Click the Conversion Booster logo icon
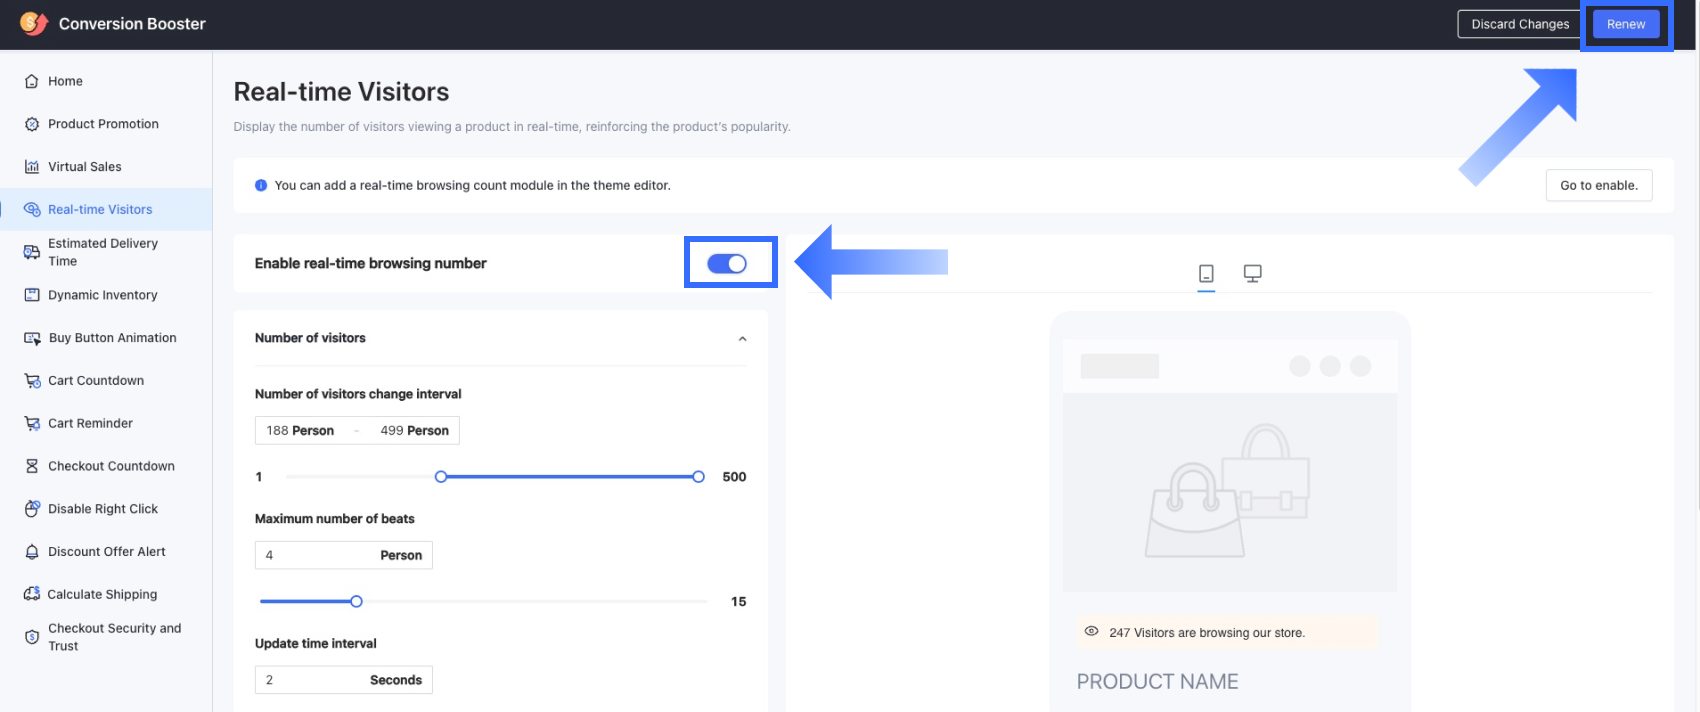 pyautogui.click(x=33, y=23)
